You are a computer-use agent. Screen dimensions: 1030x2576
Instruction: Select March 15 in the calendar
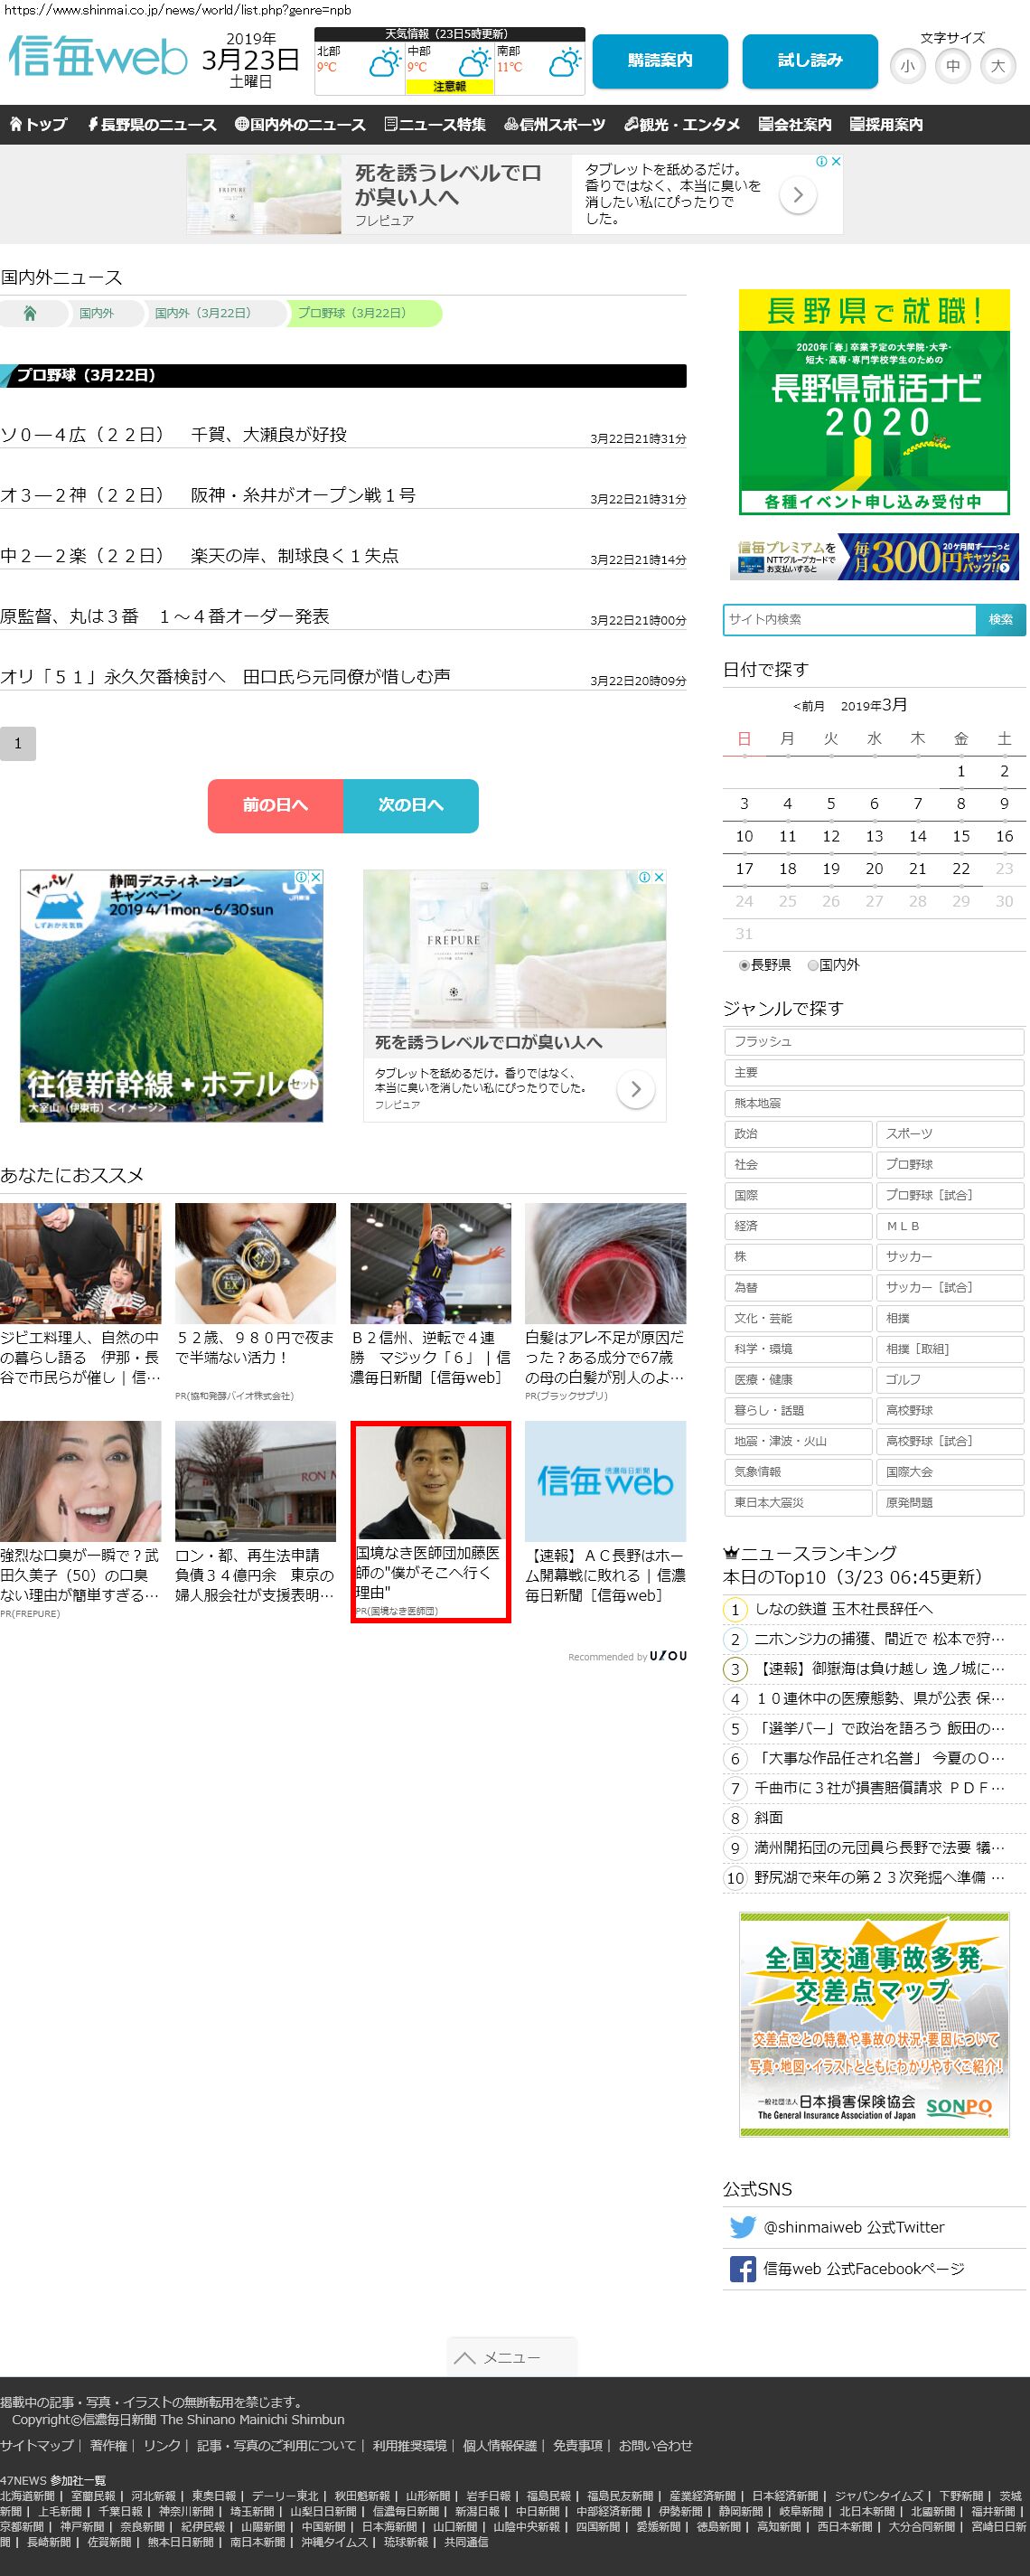click(x=960, y=836)
